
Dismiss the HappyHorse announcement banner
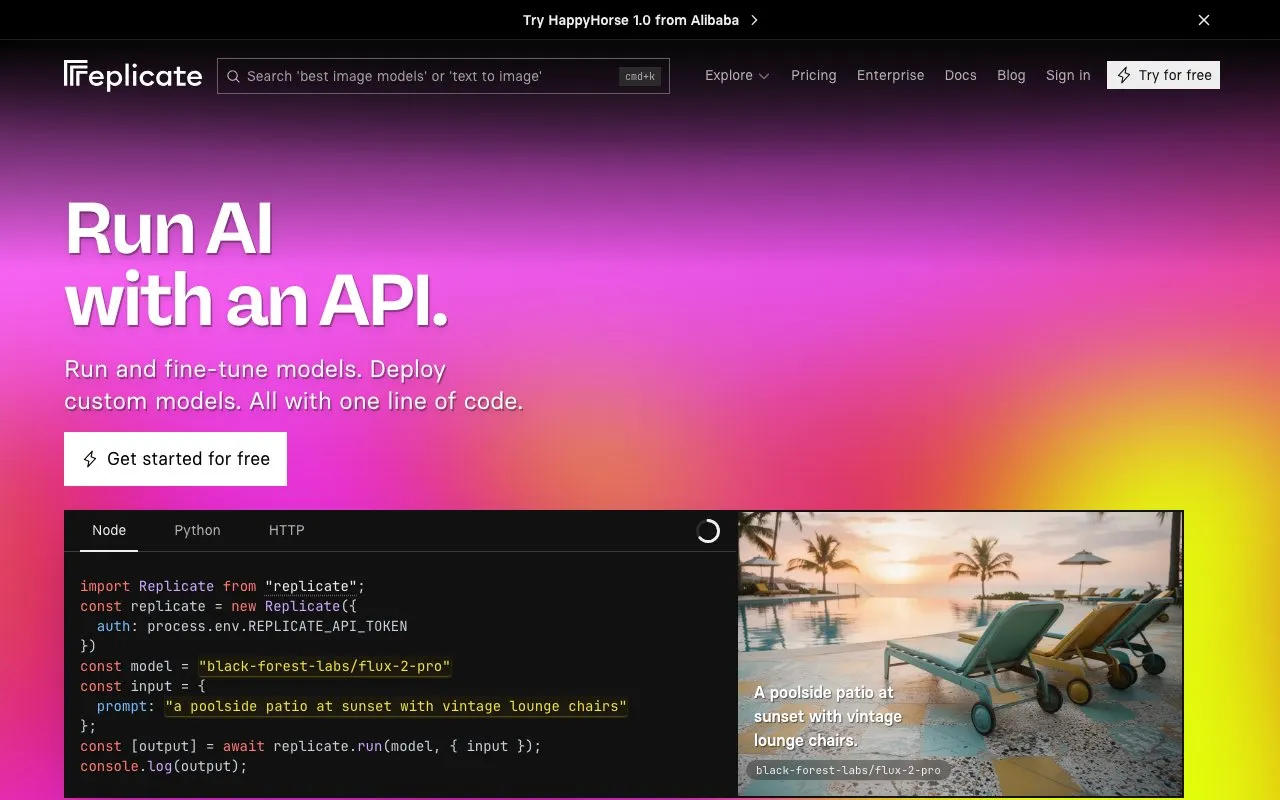click(x=1204, y=20)
